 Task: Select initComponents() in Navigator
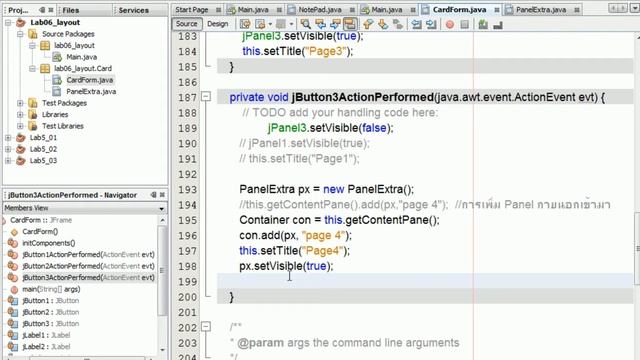click(49, 243)
